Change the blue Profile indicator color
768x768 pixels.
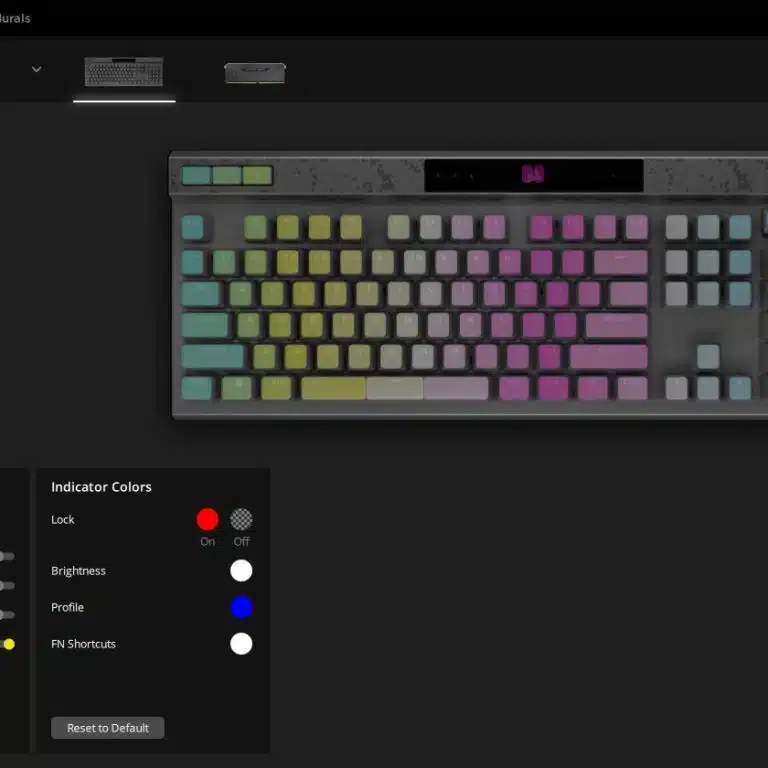(241, 607)
